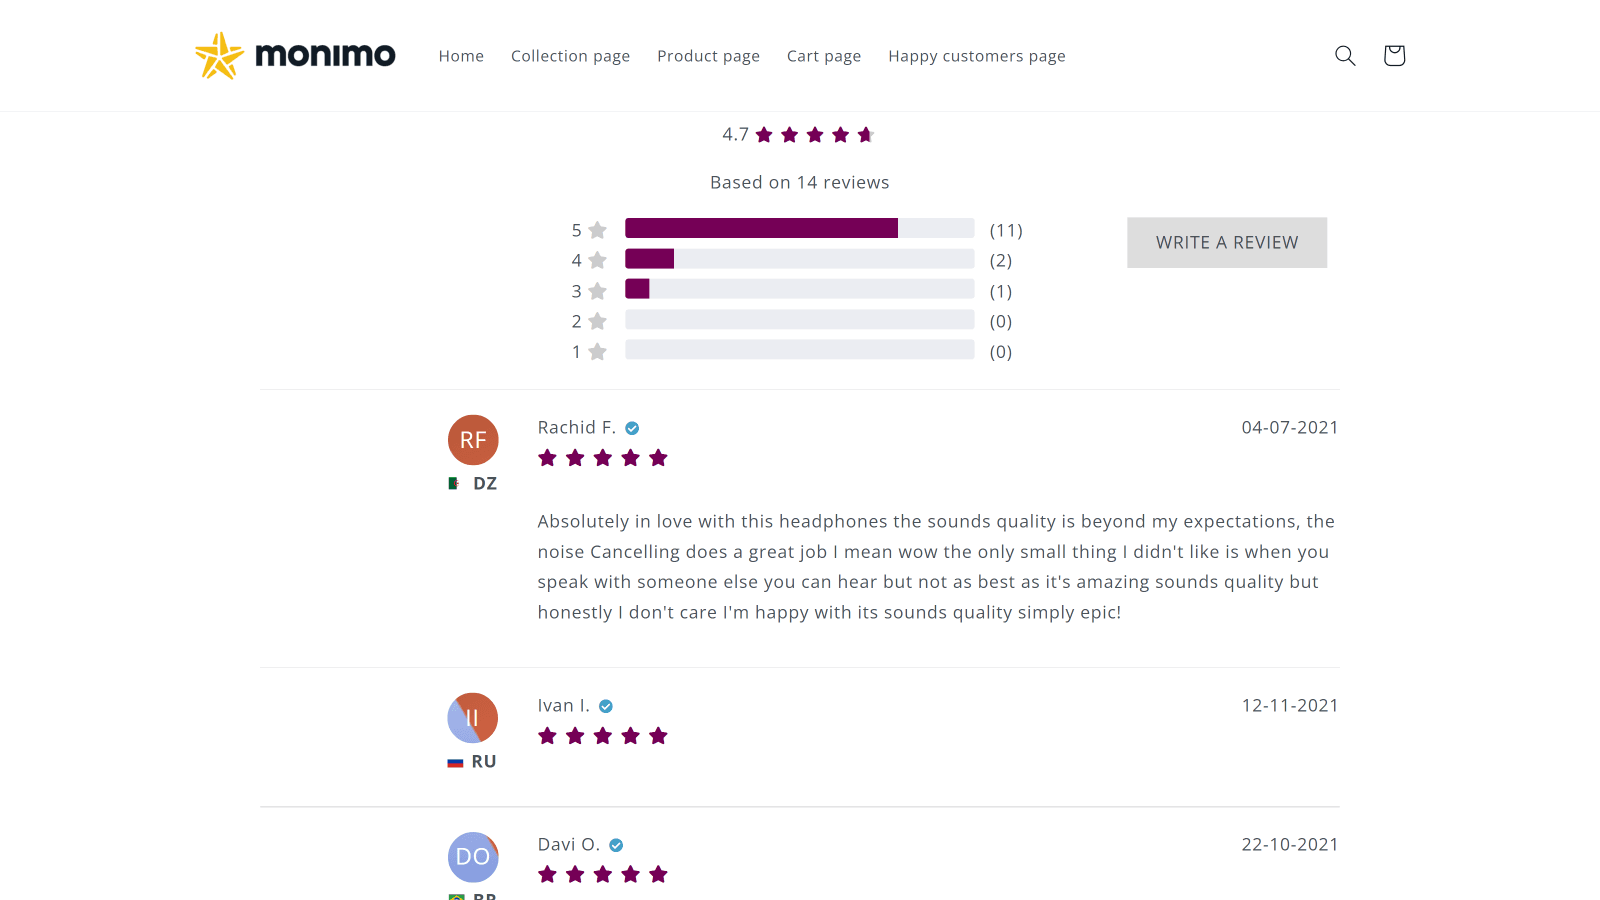Viewport: 1600px width, 900px height.
Task: Open the Collection page menu item
Action: point(570,56)
